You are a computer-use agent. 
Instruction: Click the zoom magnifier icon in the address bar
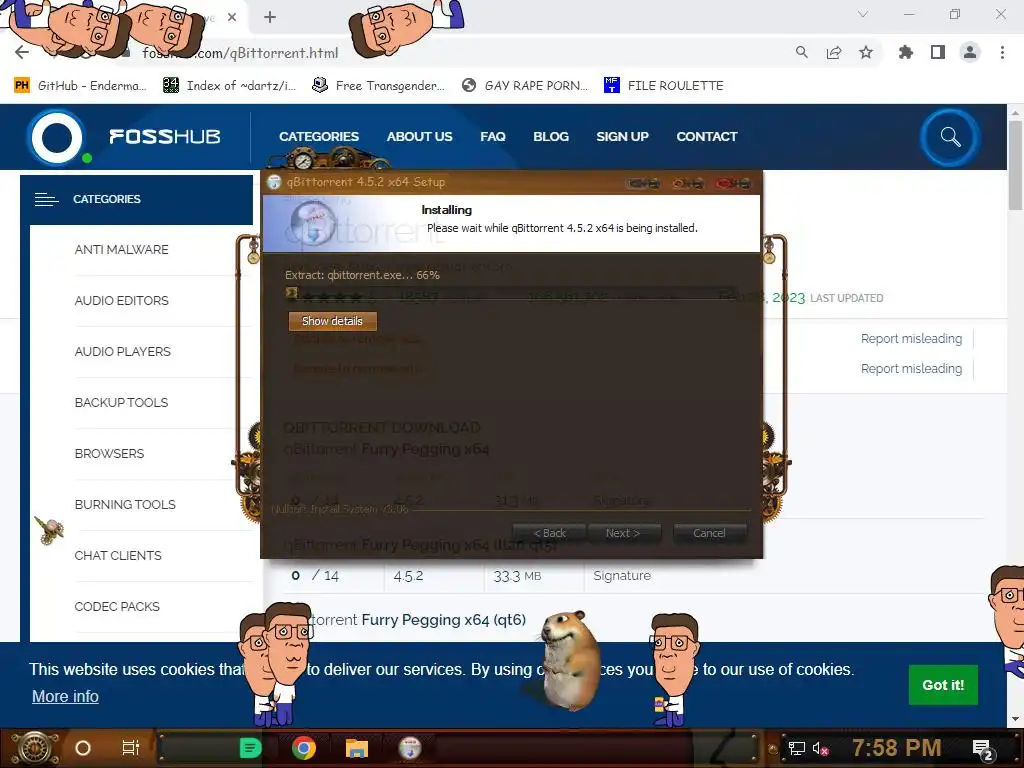(x=801, y=52)
